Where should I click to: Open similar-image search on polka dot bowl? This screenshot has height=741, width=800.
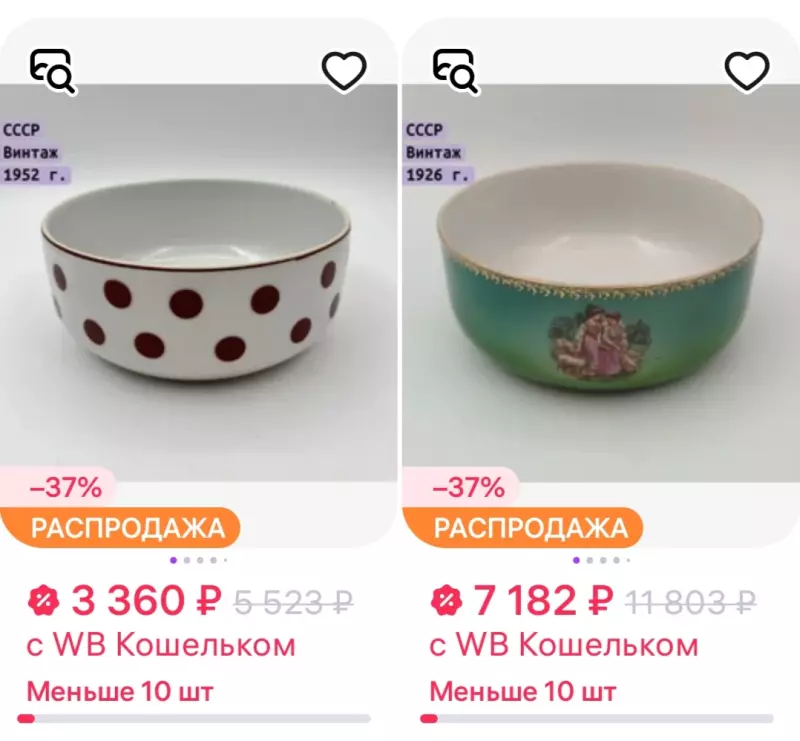53,71
